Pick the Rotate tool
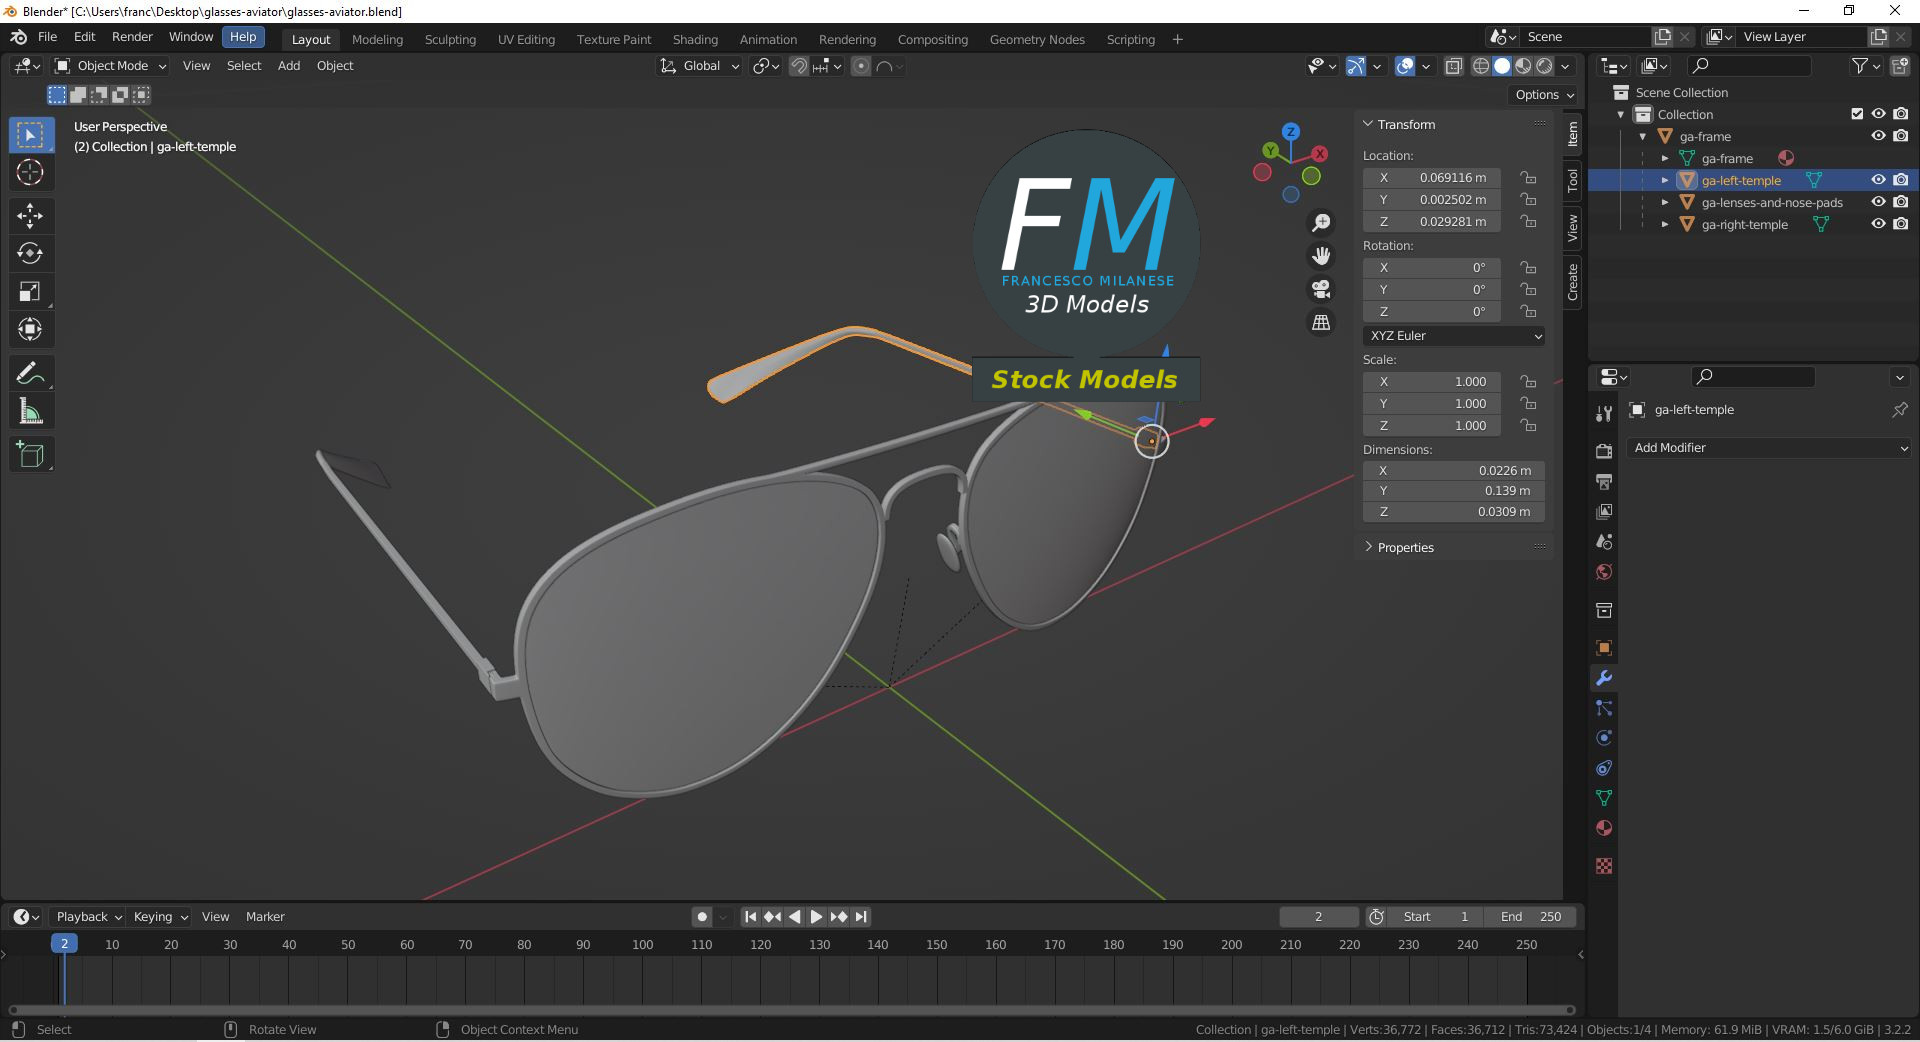Screen dimensions: 1920x1042 pyautogui.click(x=31, y=253)
